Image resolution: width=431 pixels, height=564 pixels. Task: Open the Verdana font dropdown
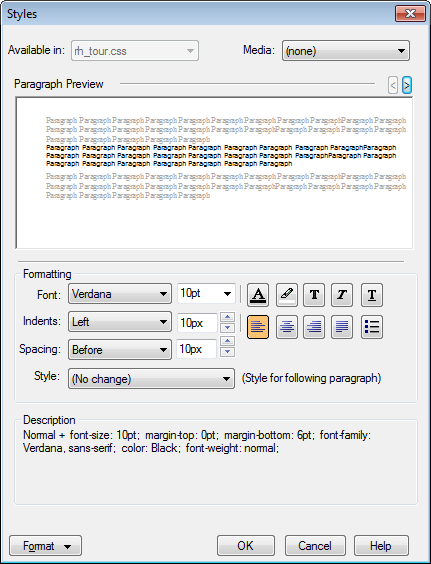coord(120,294)
